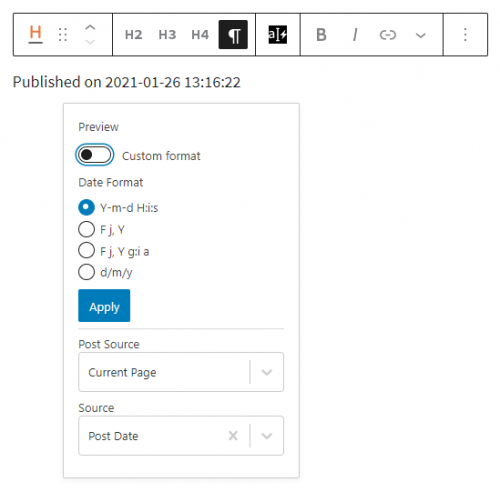Insert a link with chain icon
This screenshot has width=500, height=492.
[388, 35]
